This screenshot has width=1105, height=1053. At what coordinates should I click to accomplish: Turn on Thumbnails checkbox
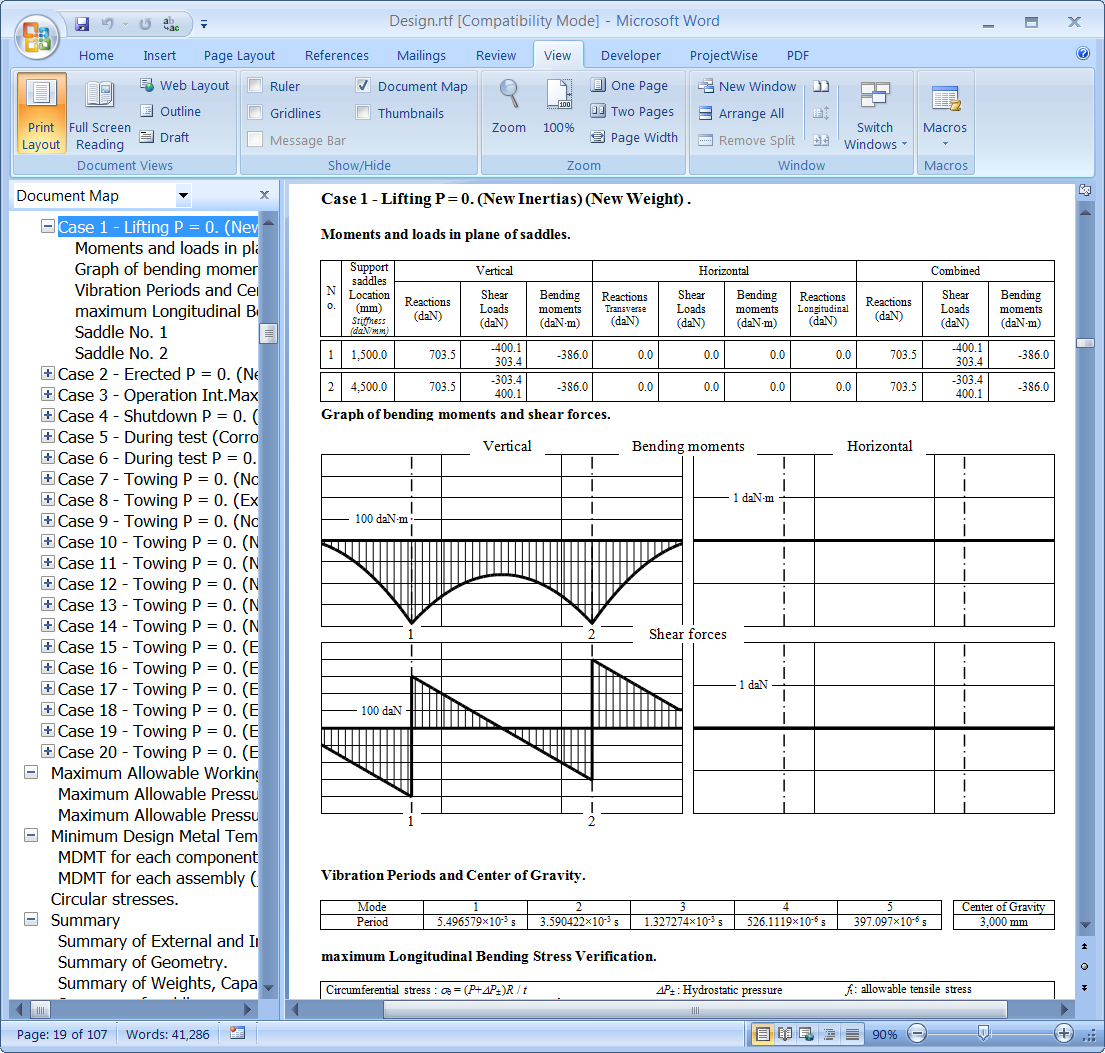point(363,113)
